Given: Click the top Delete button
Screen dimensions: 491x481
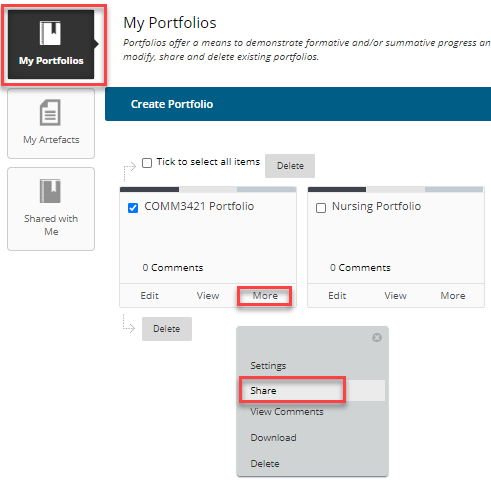Looking at the screenshot, I should click(290, 166).
